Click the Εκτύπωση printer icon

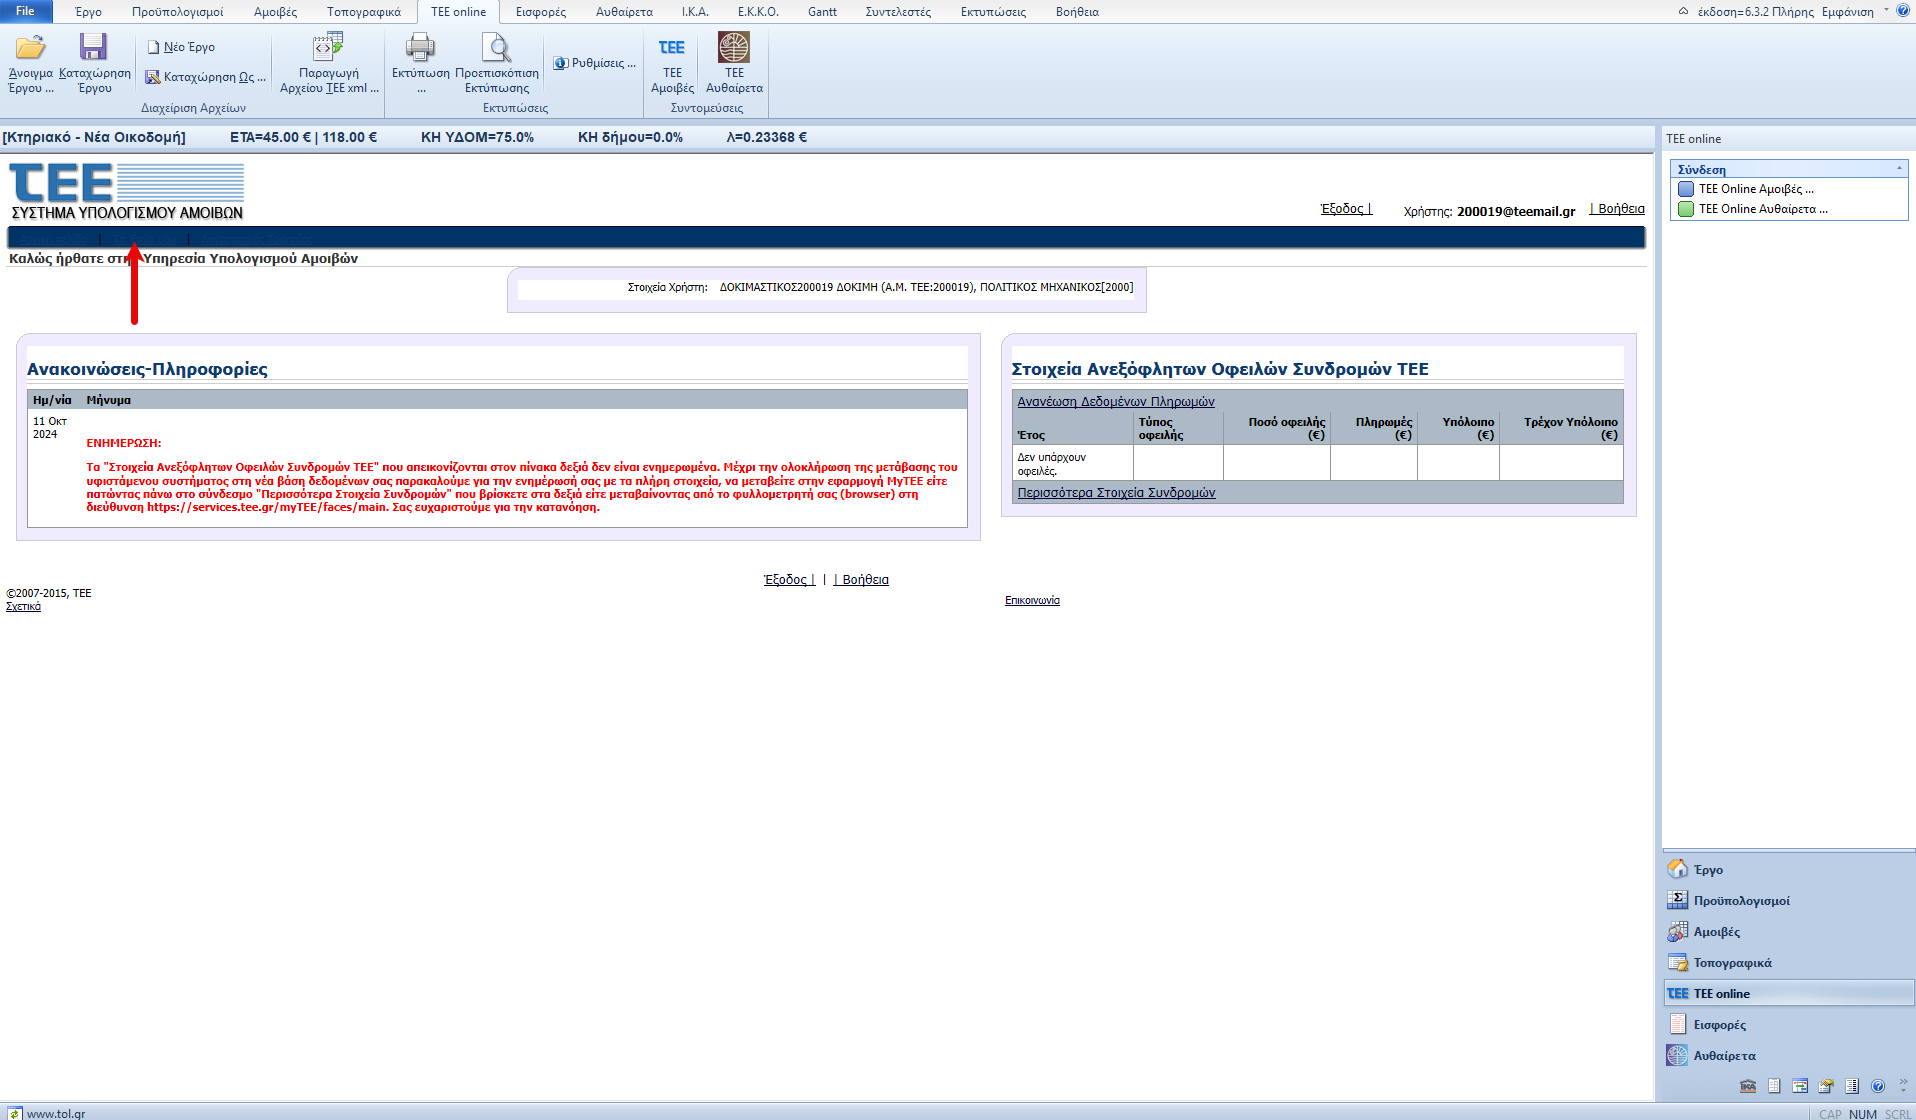click(420, 48)
